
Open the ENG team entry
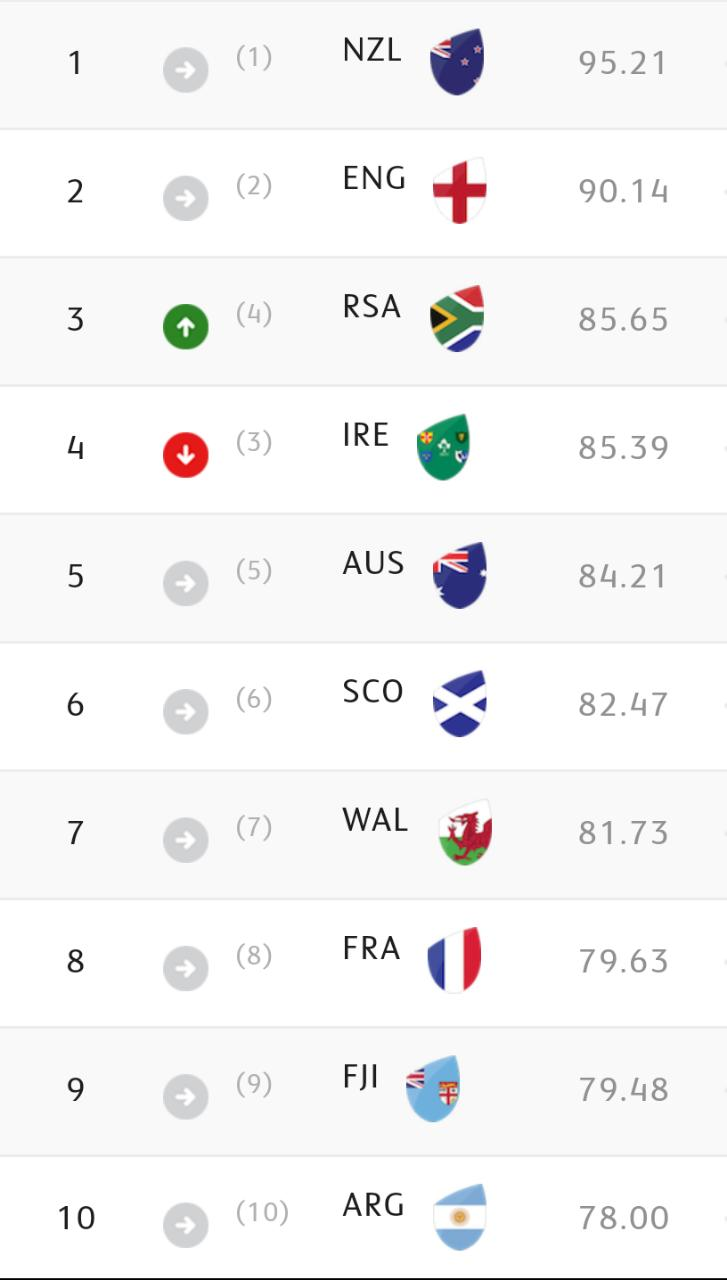click(x=374, y=179)
